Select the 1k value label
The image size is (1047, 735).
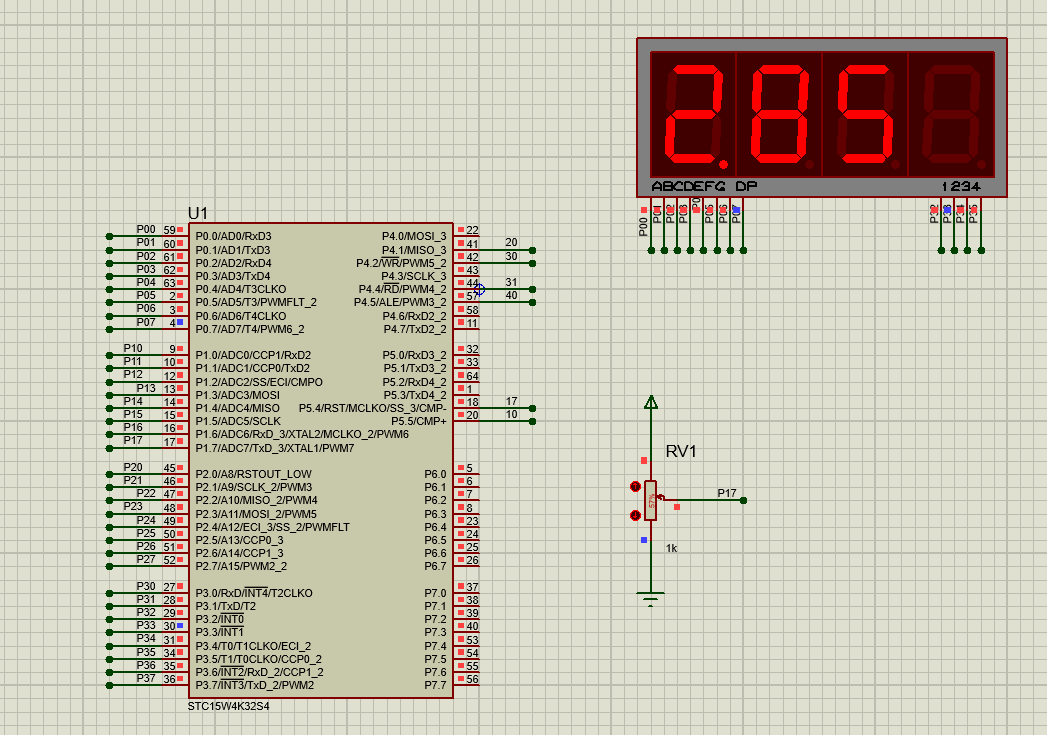click(672, 548)
